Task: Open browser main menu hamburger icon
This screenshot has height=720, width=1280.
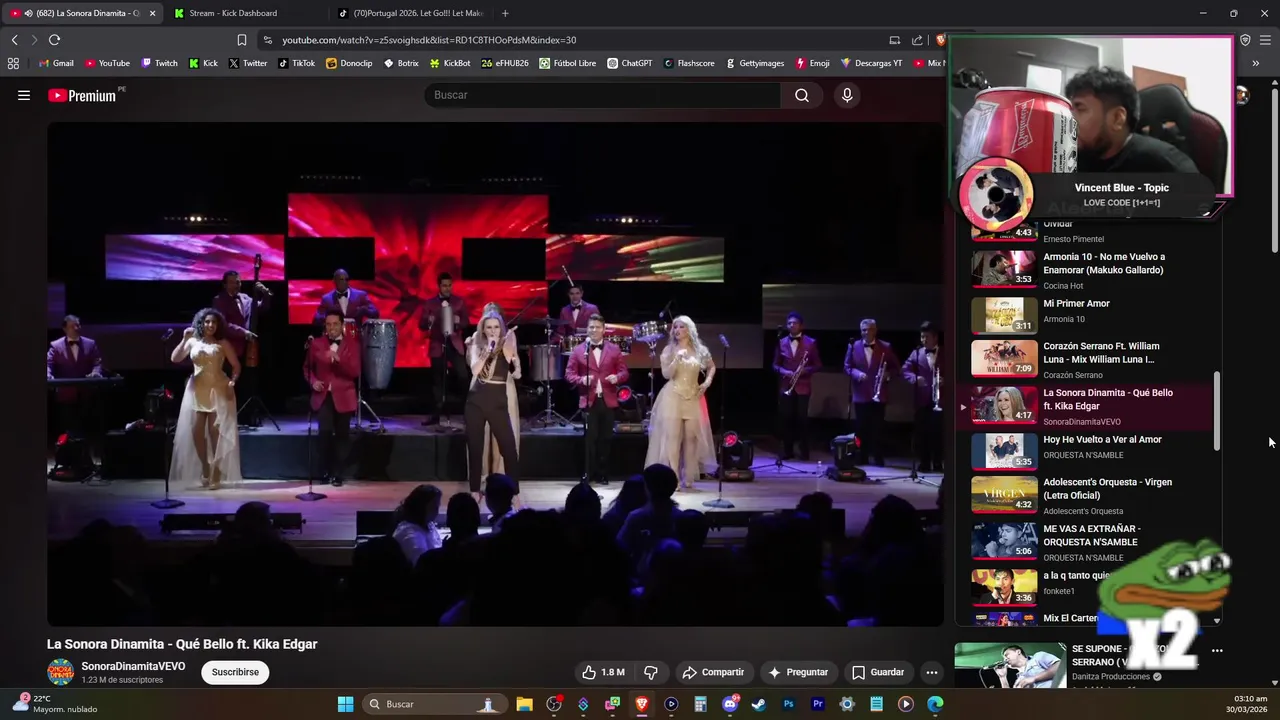Action: (1265, 40)
